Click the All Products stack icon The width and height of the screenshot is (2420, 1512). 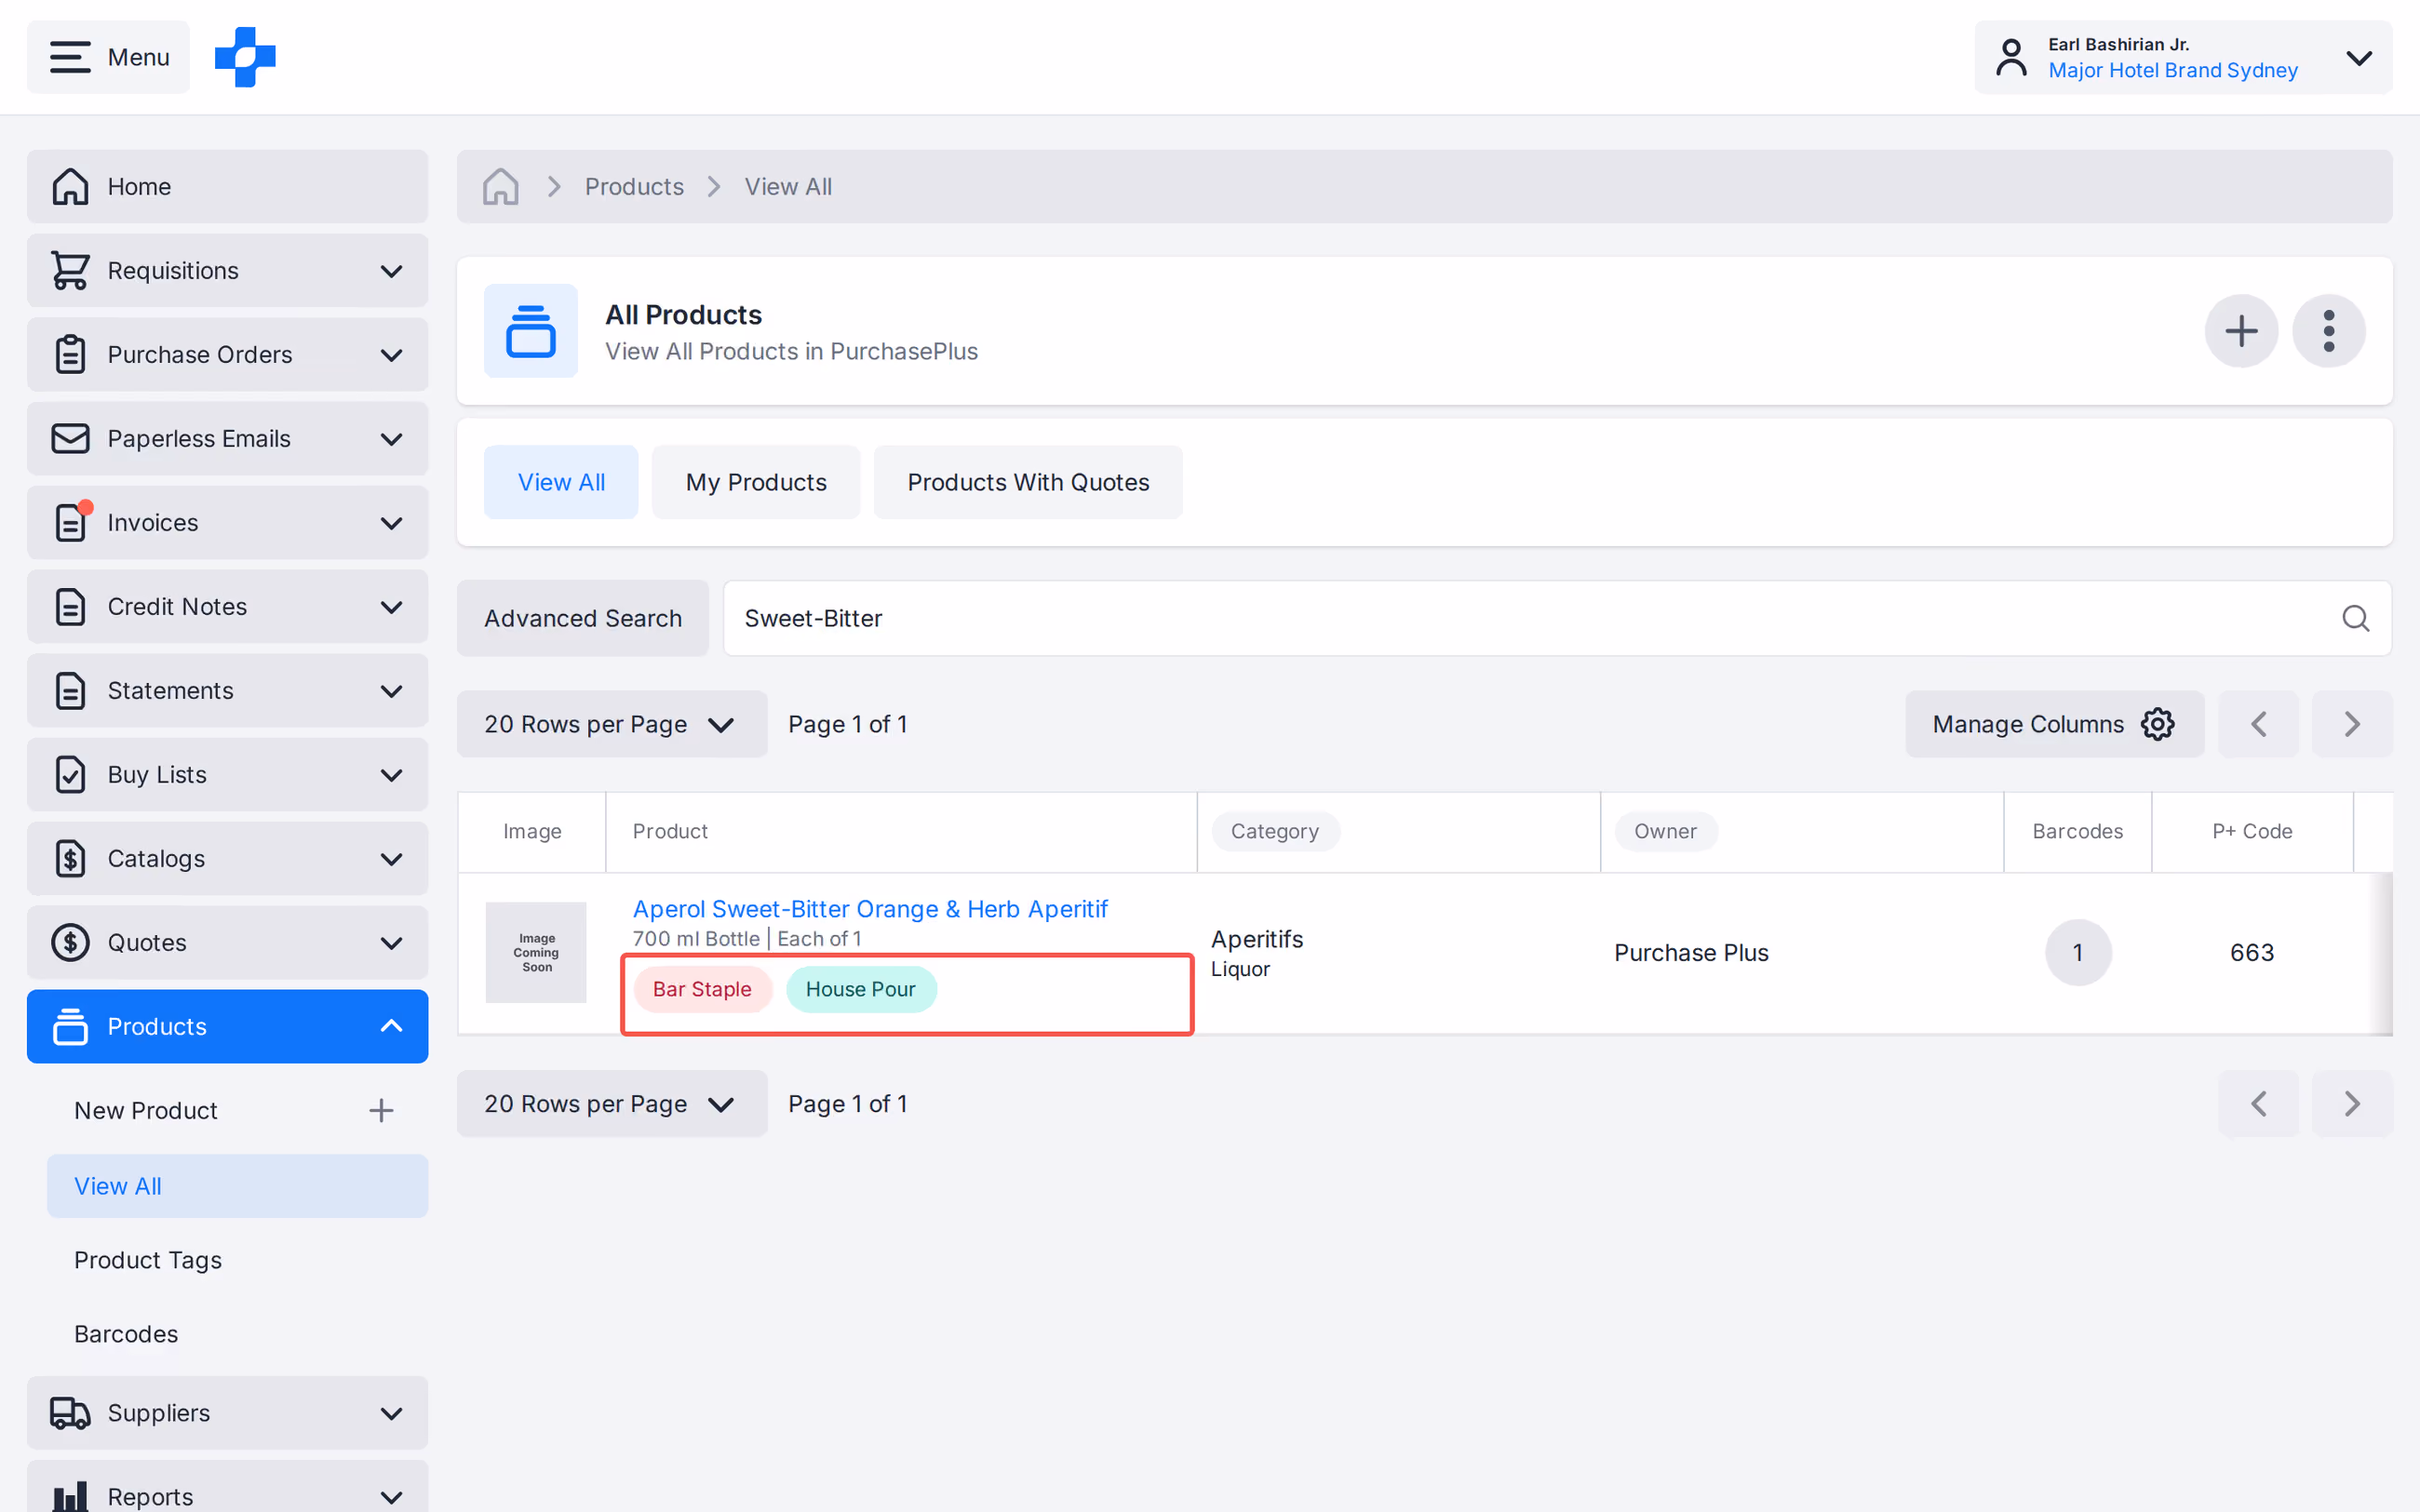click(x=530, y=331)
